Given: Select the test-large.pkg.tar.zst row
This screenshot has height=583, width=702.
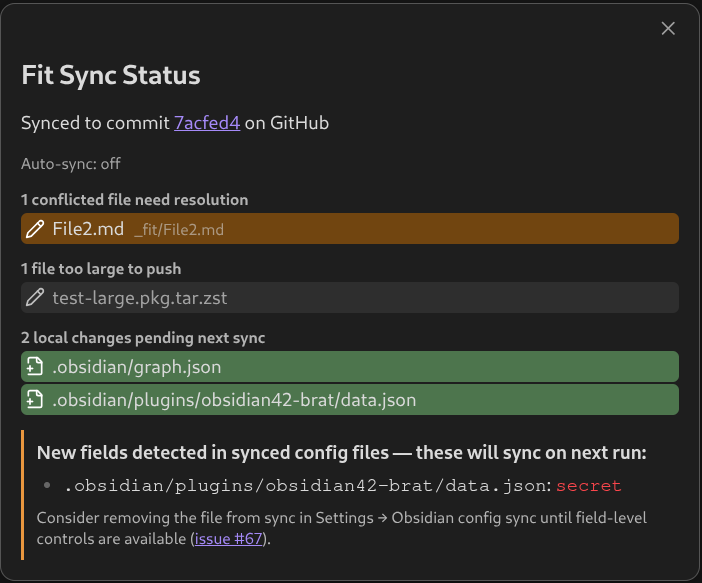Looking at the screenshot, I should click(350, 298).
